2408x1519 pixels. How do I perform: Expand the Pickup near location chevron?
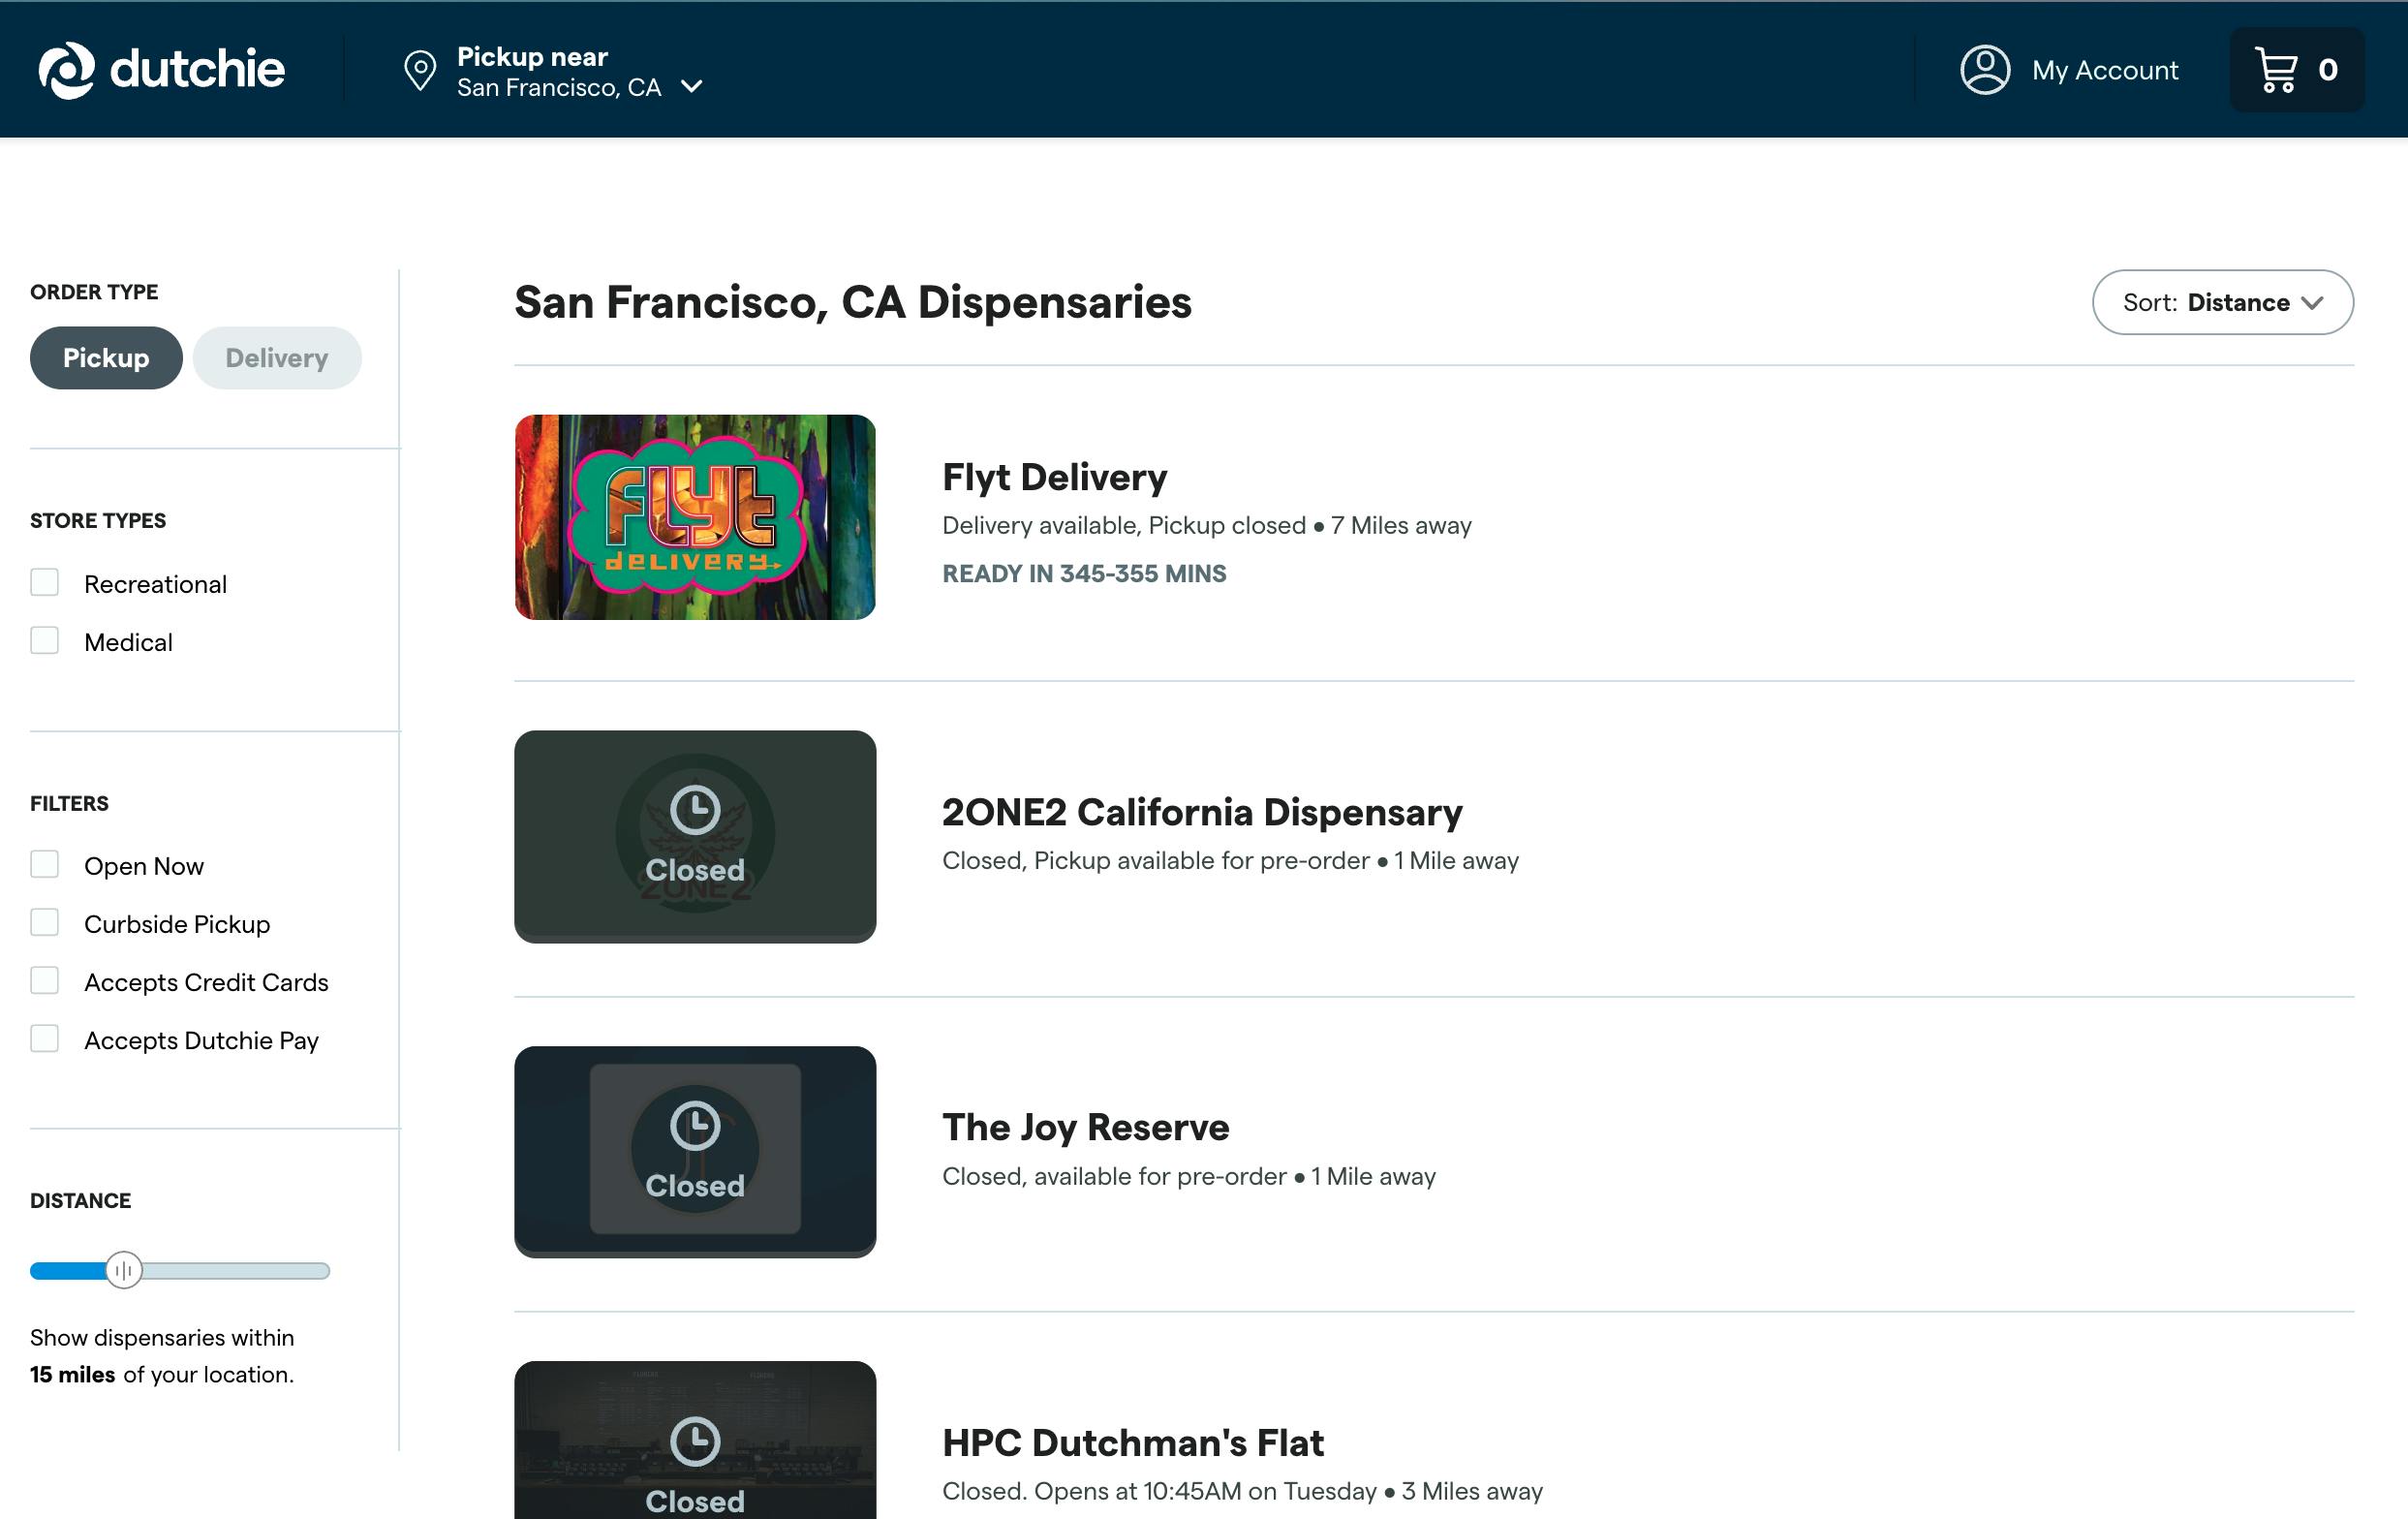(x=691, y=87)
